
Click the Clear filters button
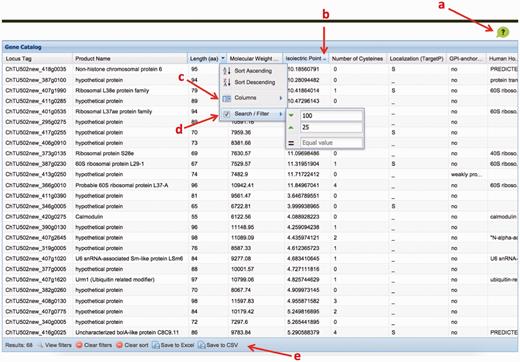(94, 345)
